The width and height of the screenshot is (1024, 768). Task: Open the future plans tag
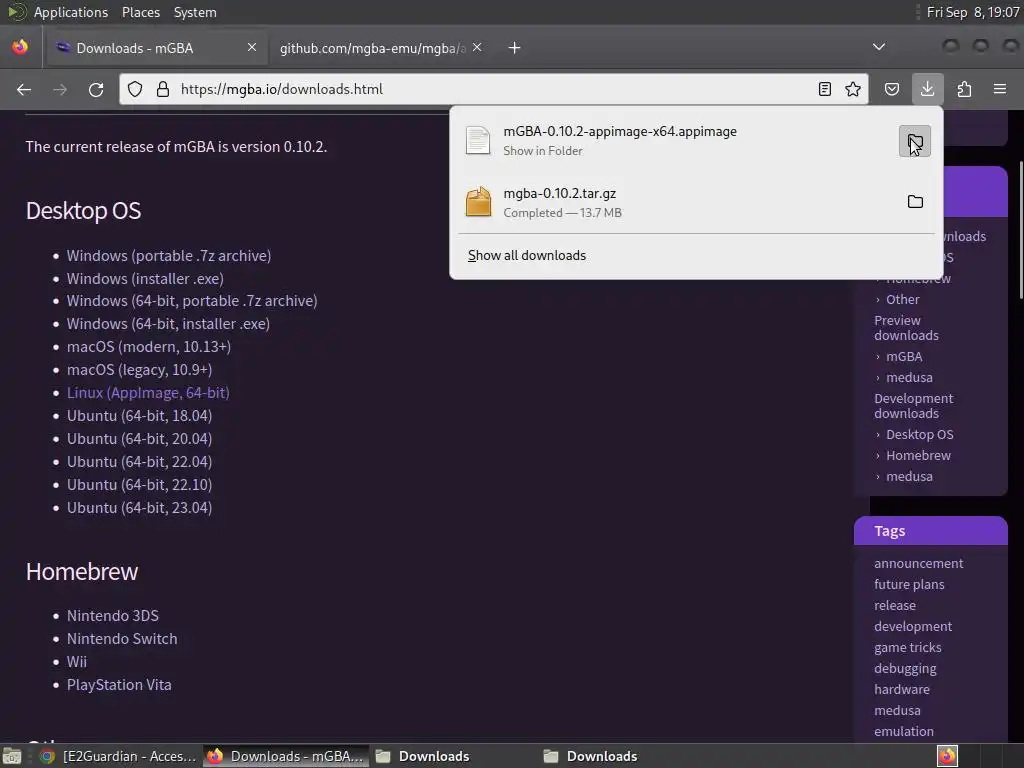909,584
